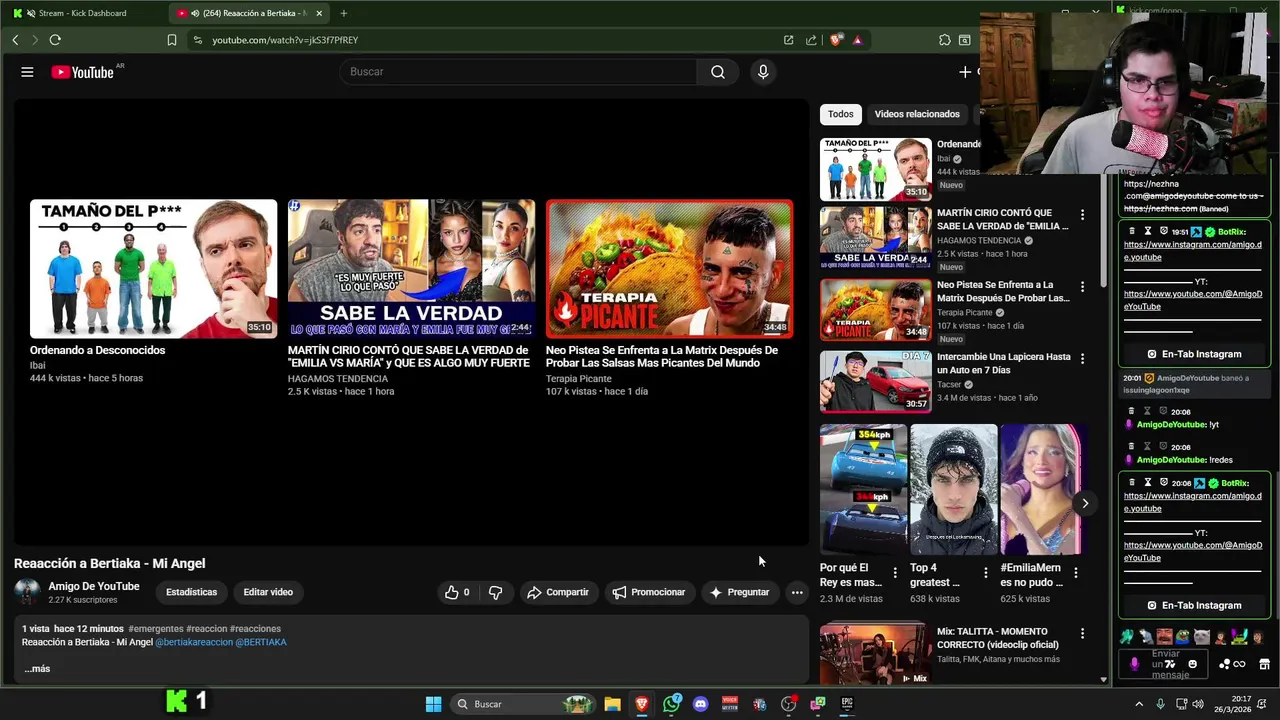Click the channel avatar beside Amigo De YouTube

coord(27,592)
